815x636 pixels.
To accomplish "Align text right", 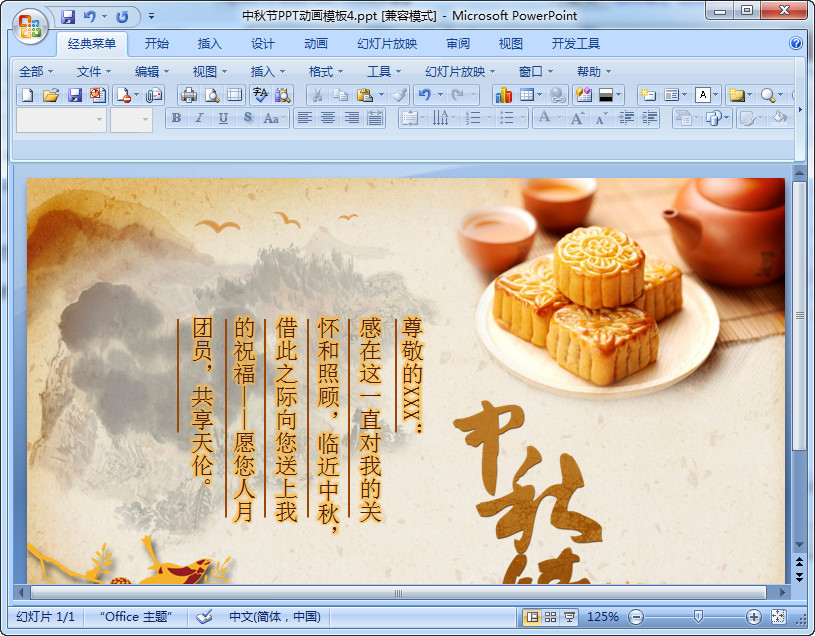I will 351,118.
